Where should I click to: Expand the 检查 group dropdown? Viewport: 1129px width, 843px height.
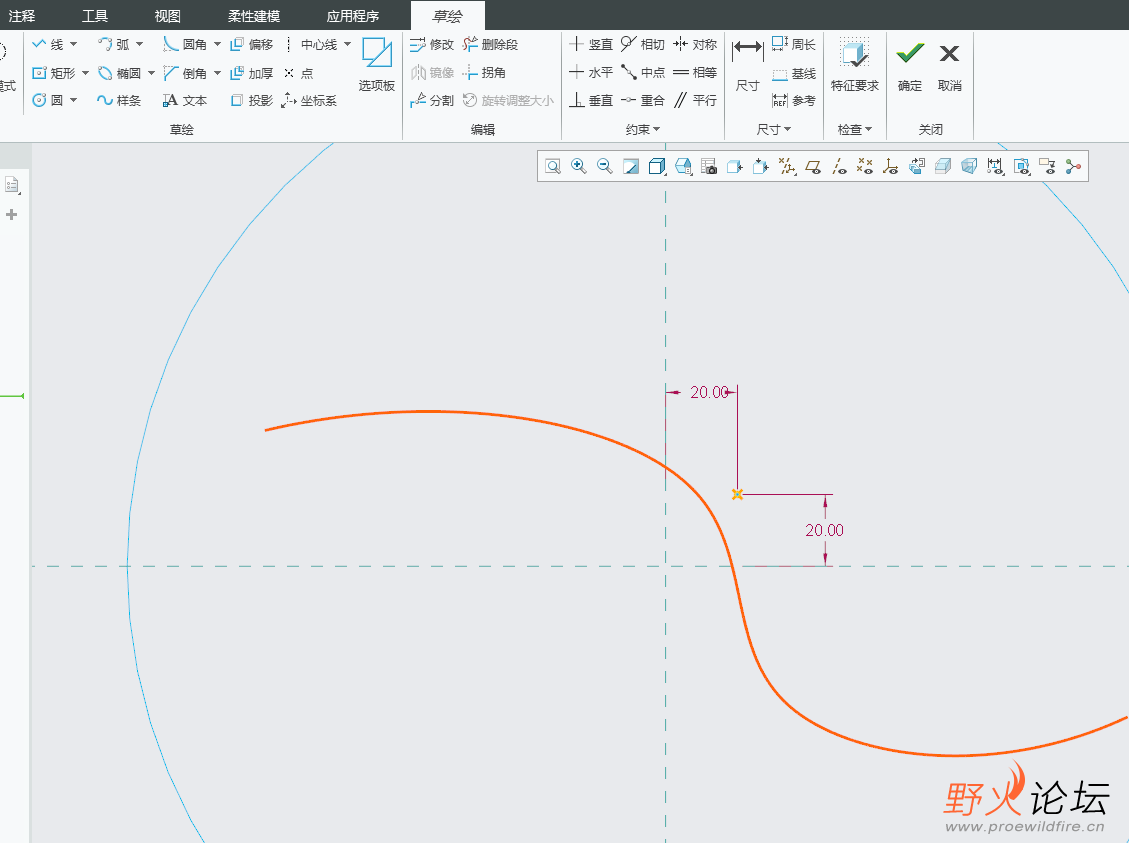tap(855, 130)
